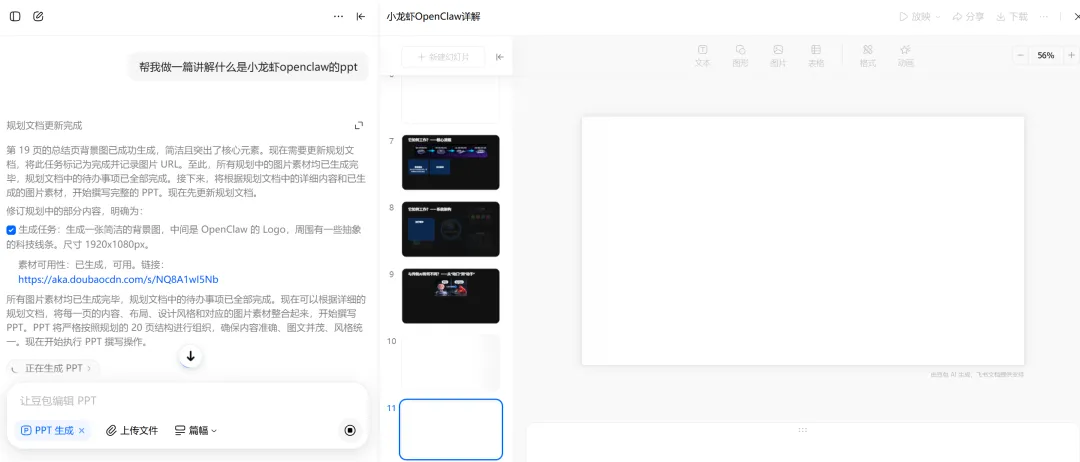Screen dimensions: 1080x462
Task: Expand the planning document view icon
Action: point(359,125)
